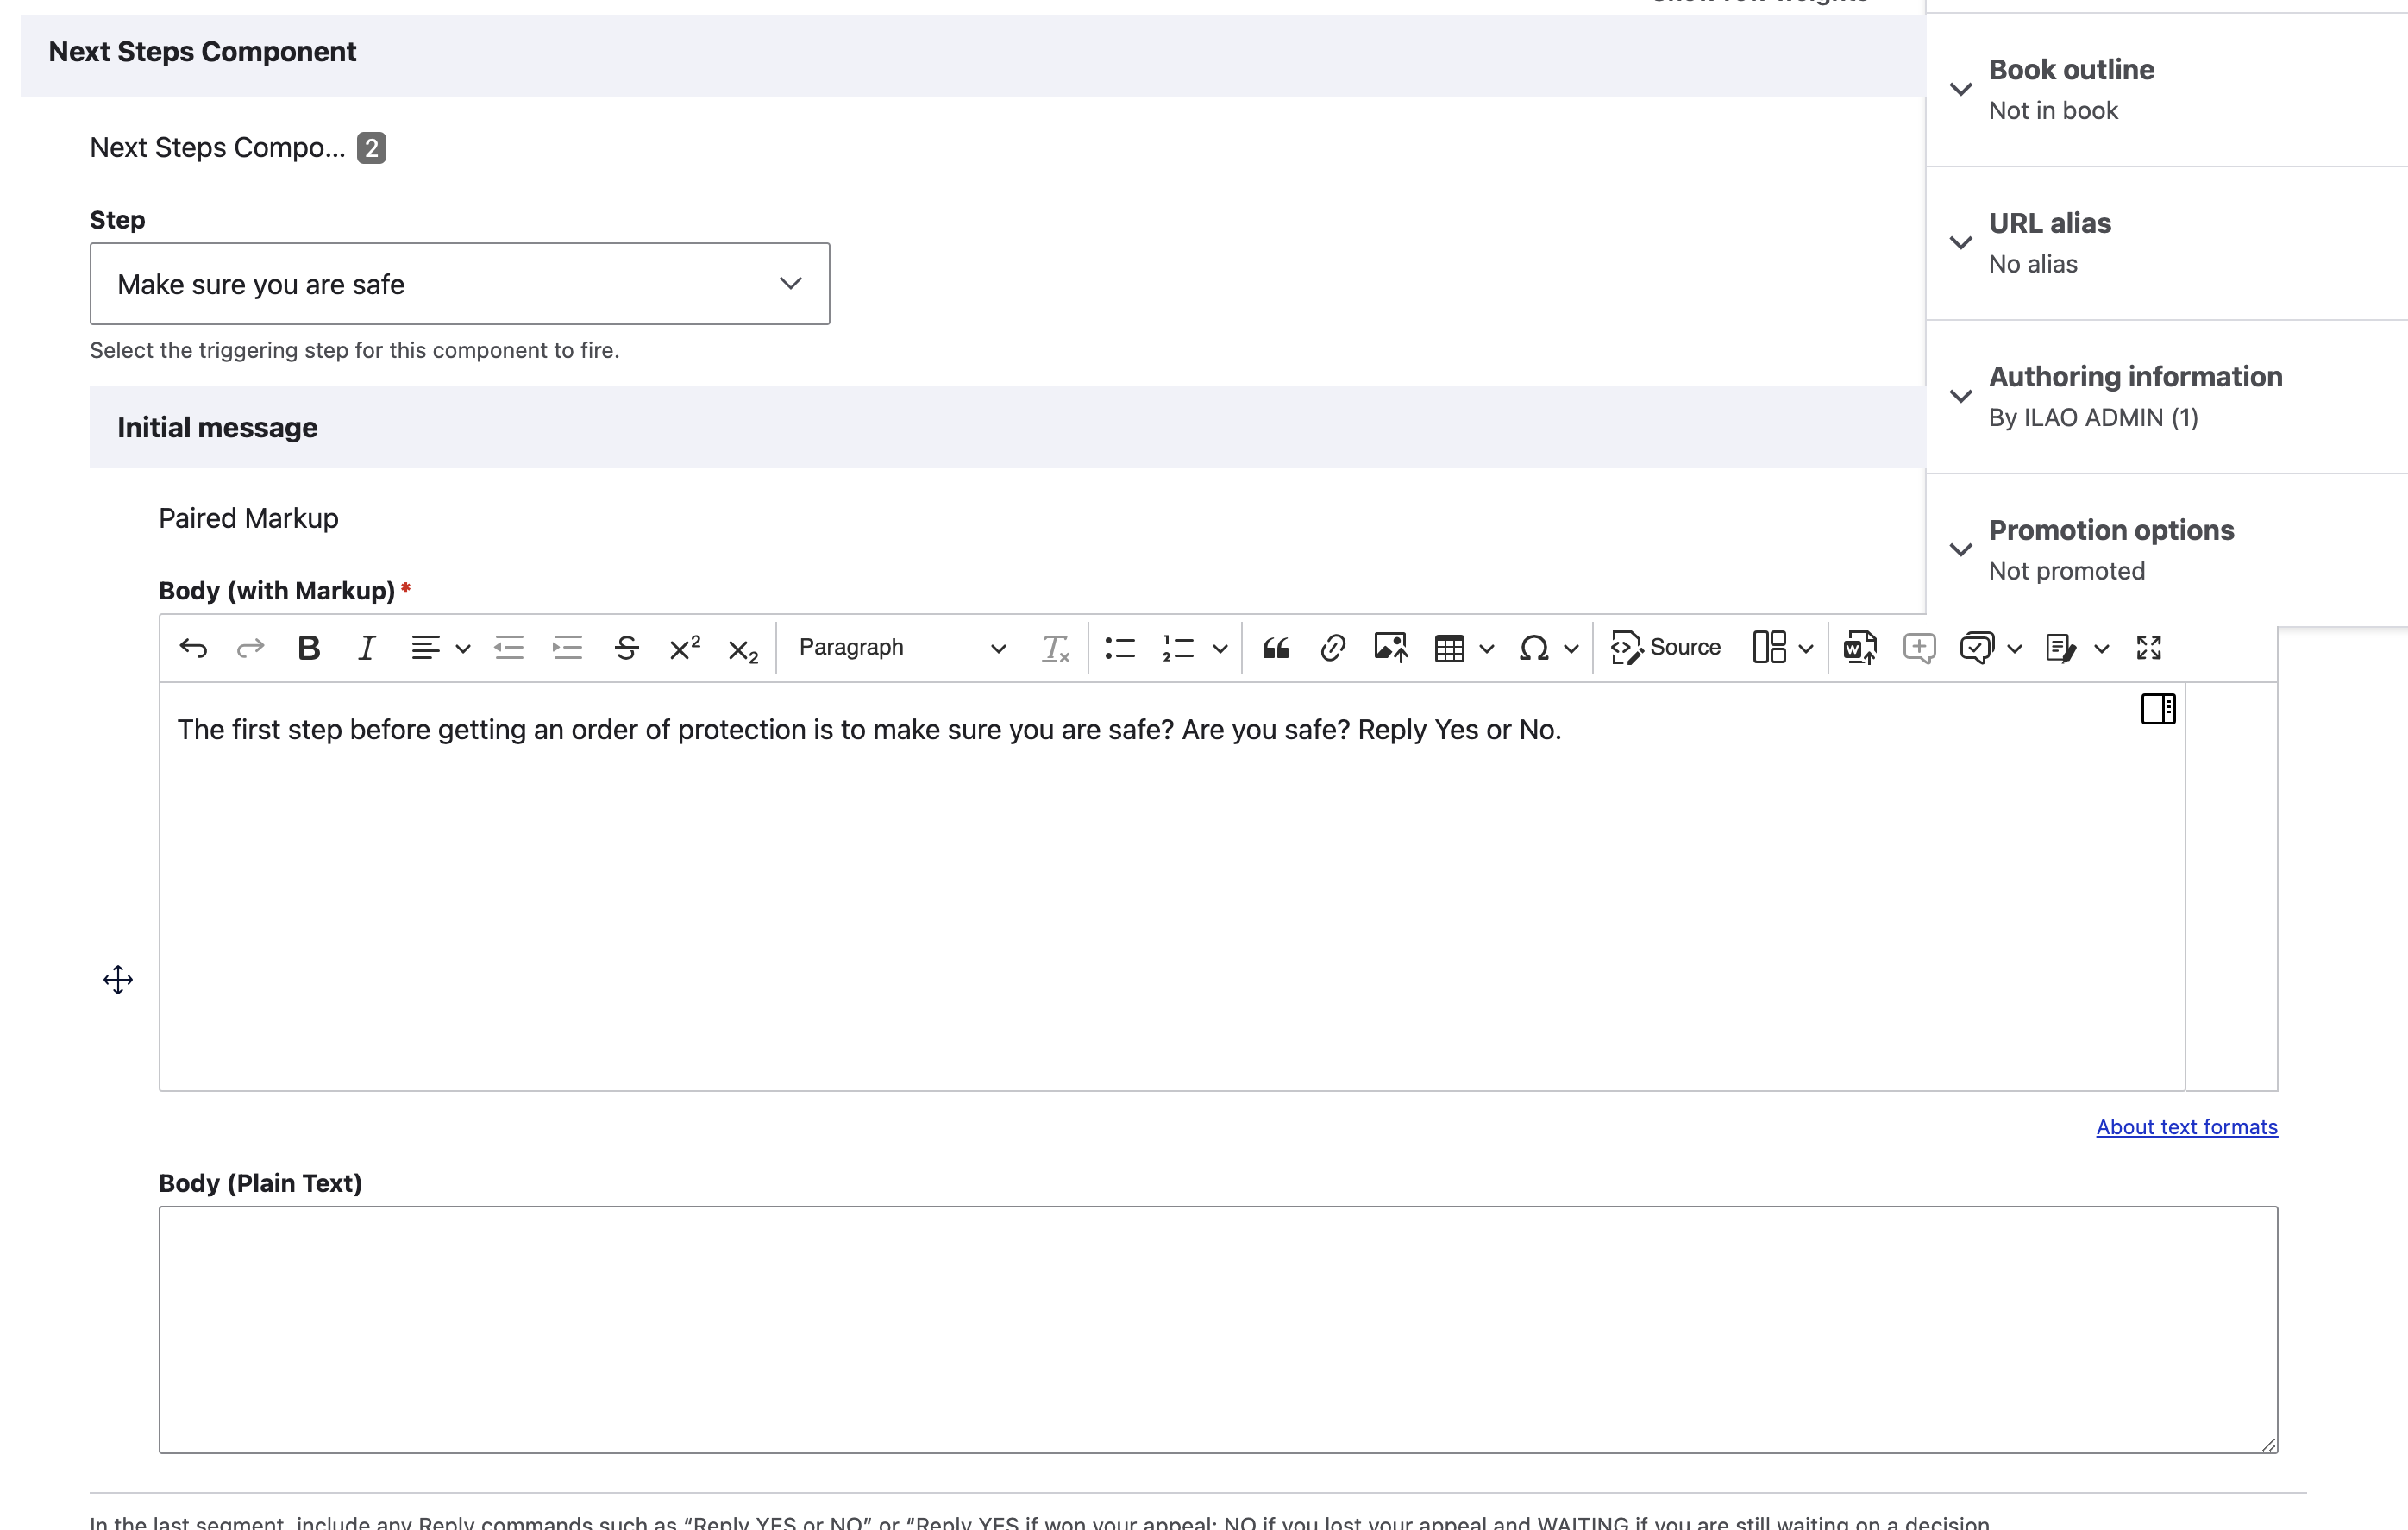Insert a bulleted list
Screen dimensions: 2408x1530
(1120, 648)
